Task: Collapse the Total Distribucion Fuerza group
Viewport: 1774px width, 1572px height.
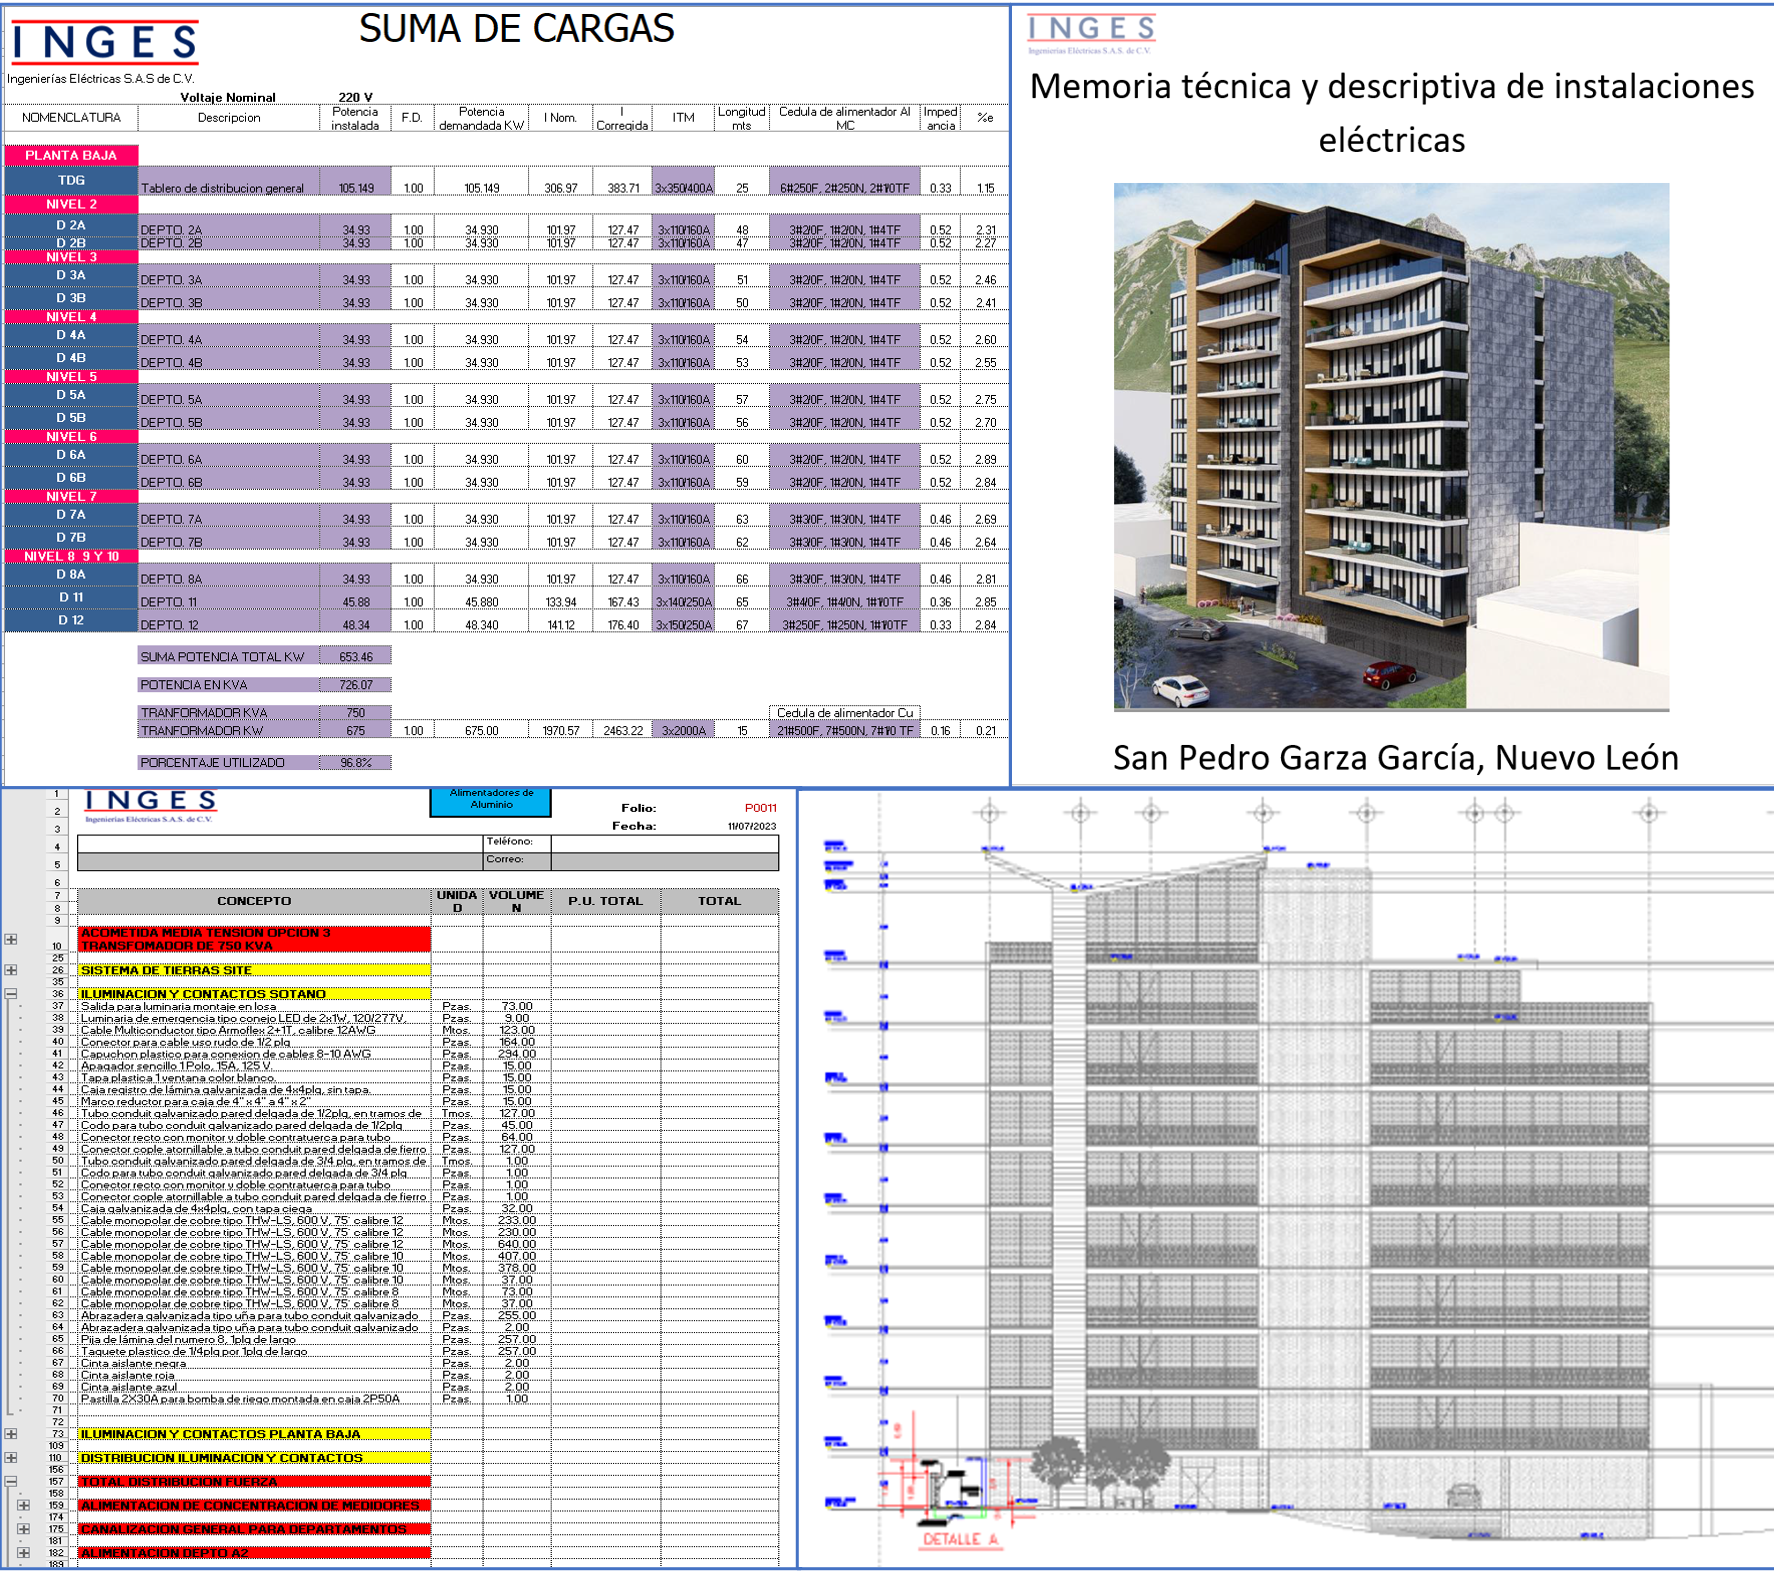Action: point(11,1482)
